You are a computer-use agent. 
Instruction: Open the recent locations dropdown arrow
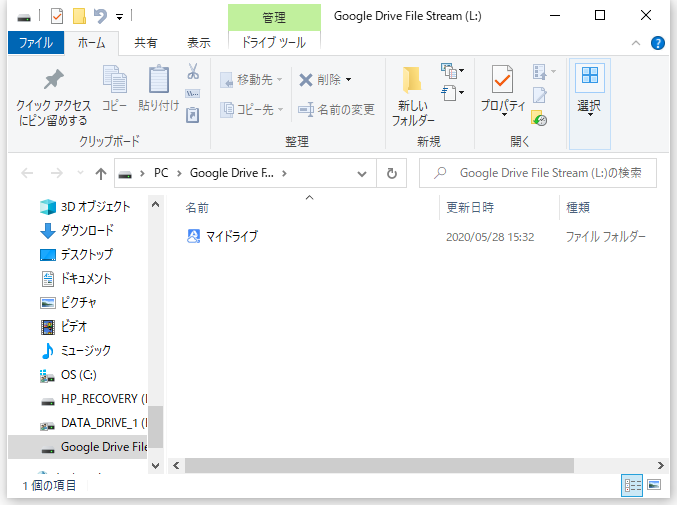(x=80, y=173)
